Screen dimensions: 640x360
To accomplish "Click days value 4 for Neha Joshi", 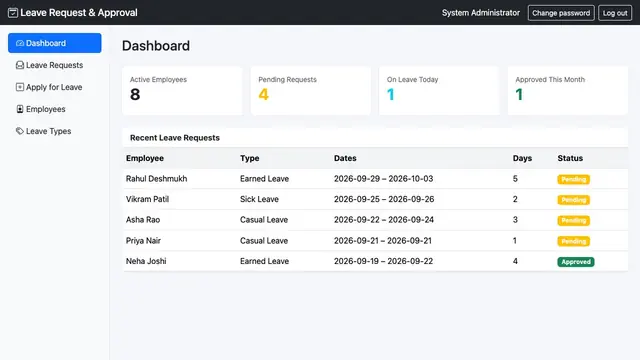I will 515,261.
